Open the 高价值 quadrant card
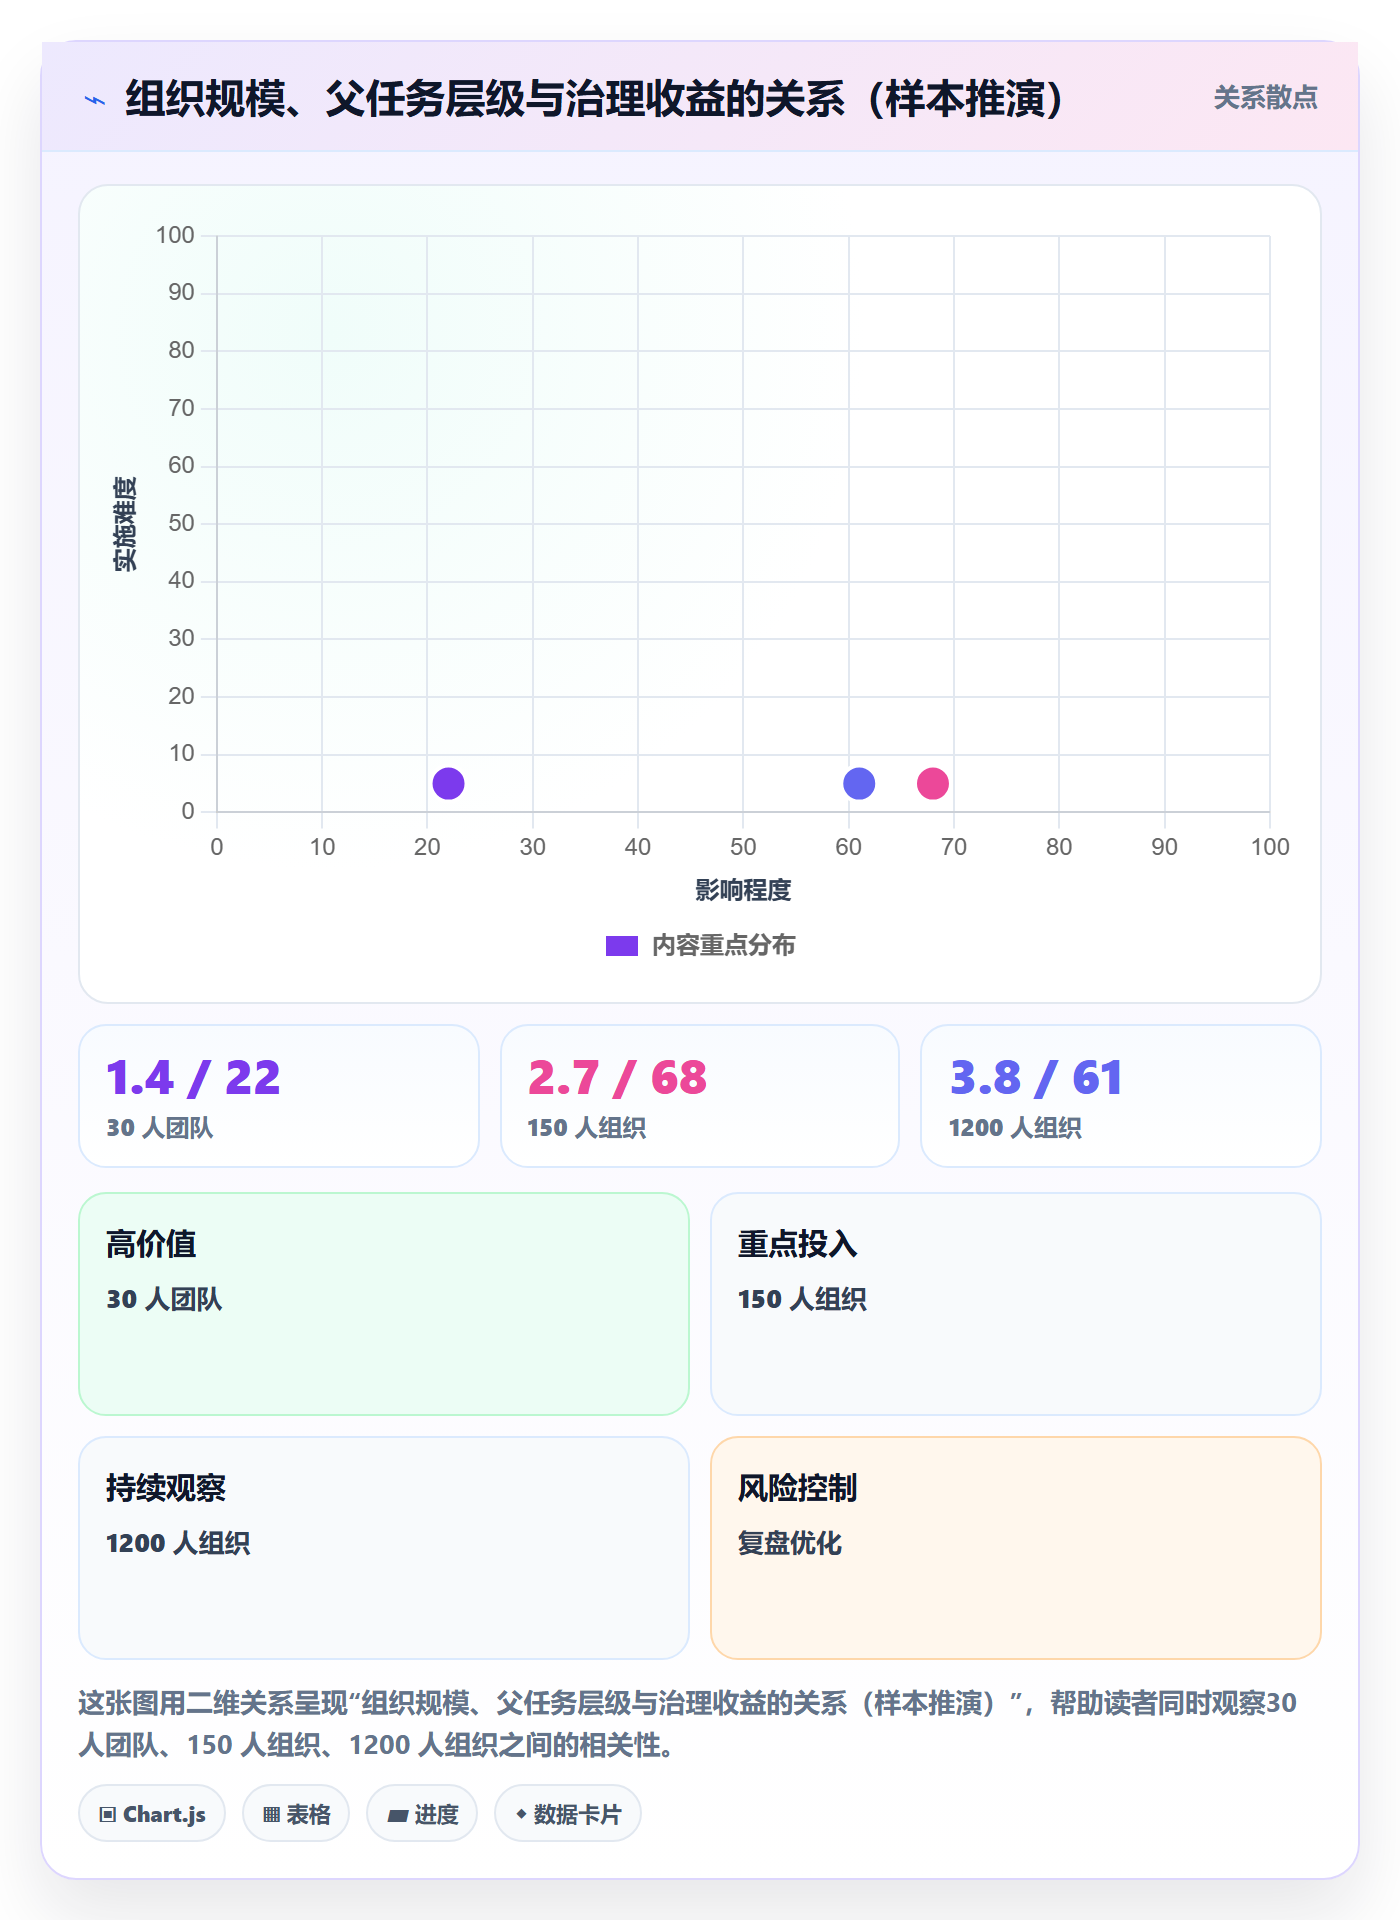Viewport: 1400px width, 1920px height. 384,1303
